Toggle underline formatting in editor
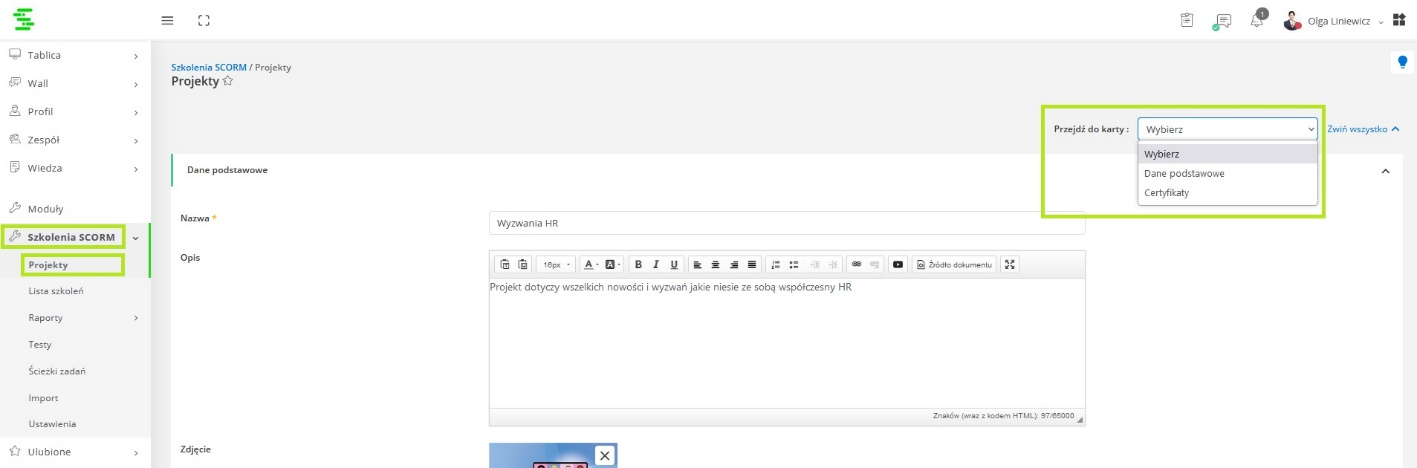The image size is (1417, 468). [x=674, y=264]
